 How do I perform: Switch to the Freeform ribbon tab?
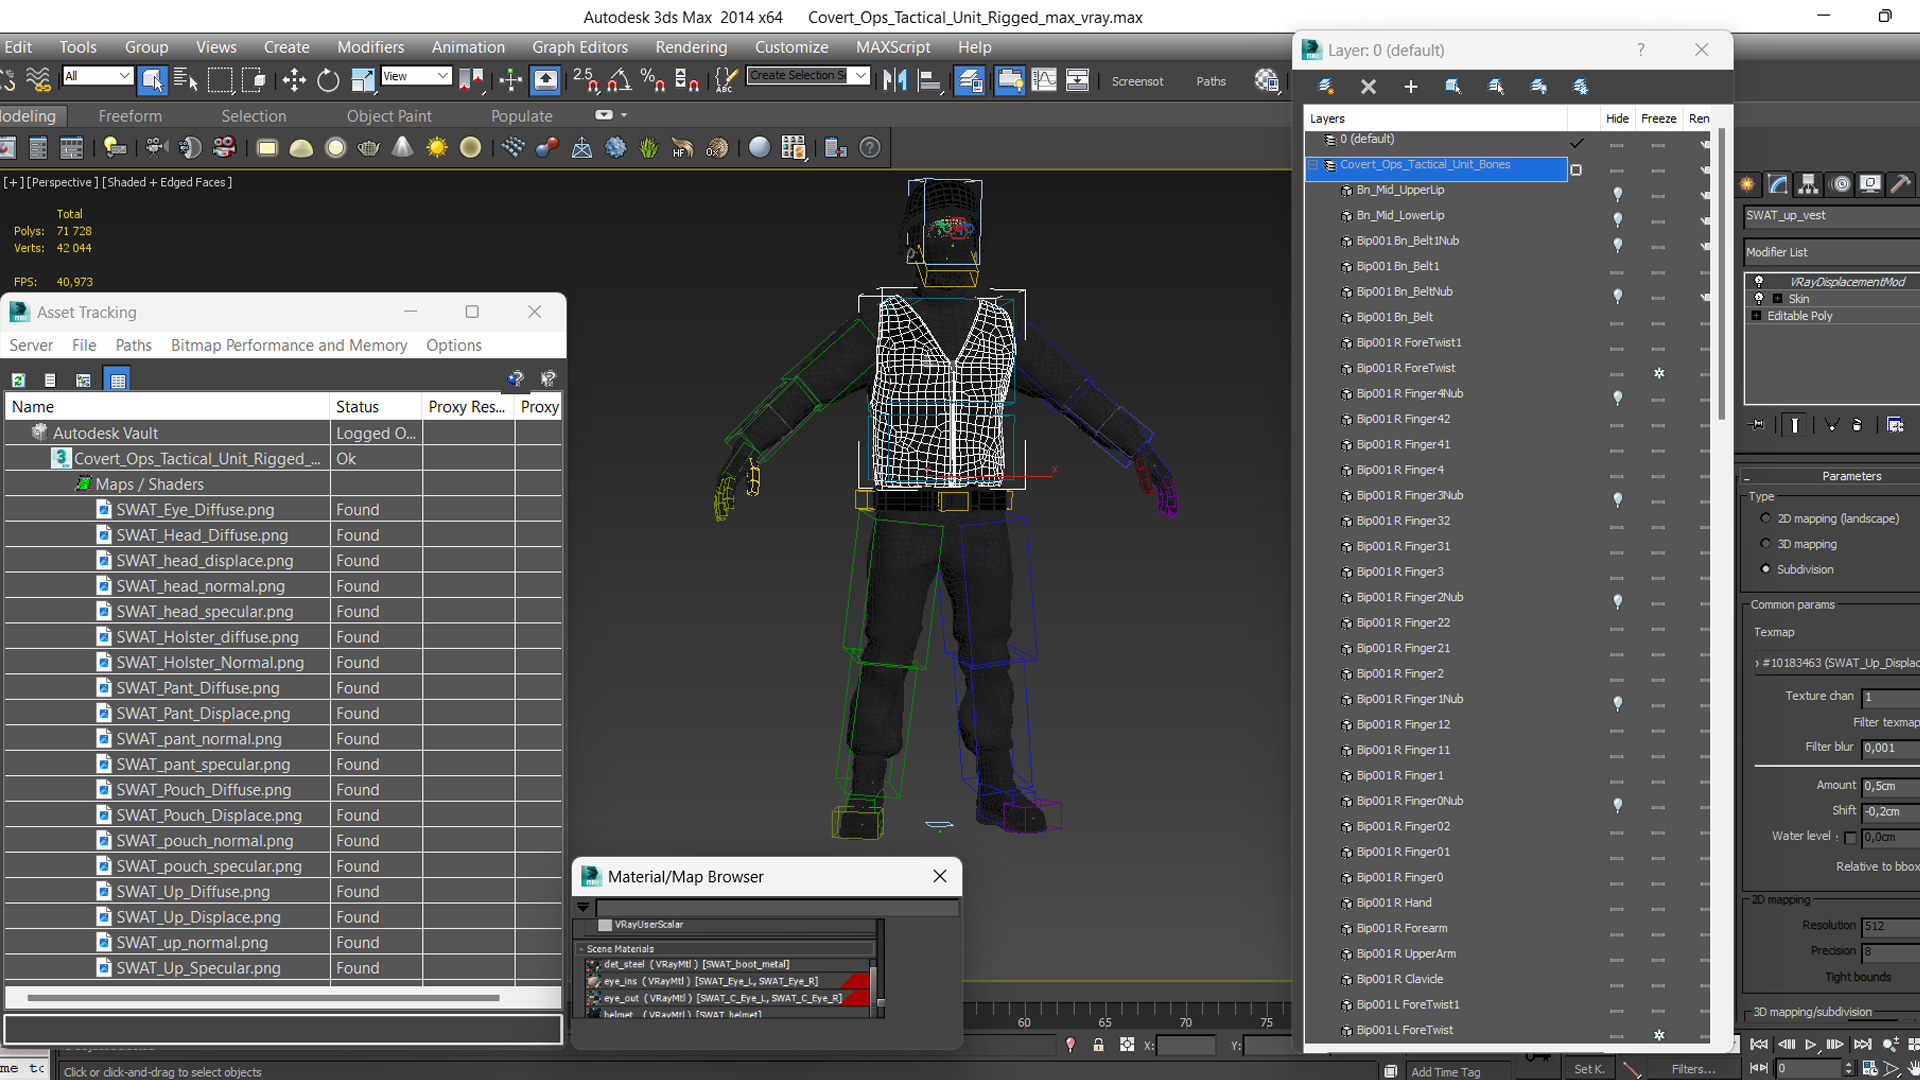coord(130,116)
